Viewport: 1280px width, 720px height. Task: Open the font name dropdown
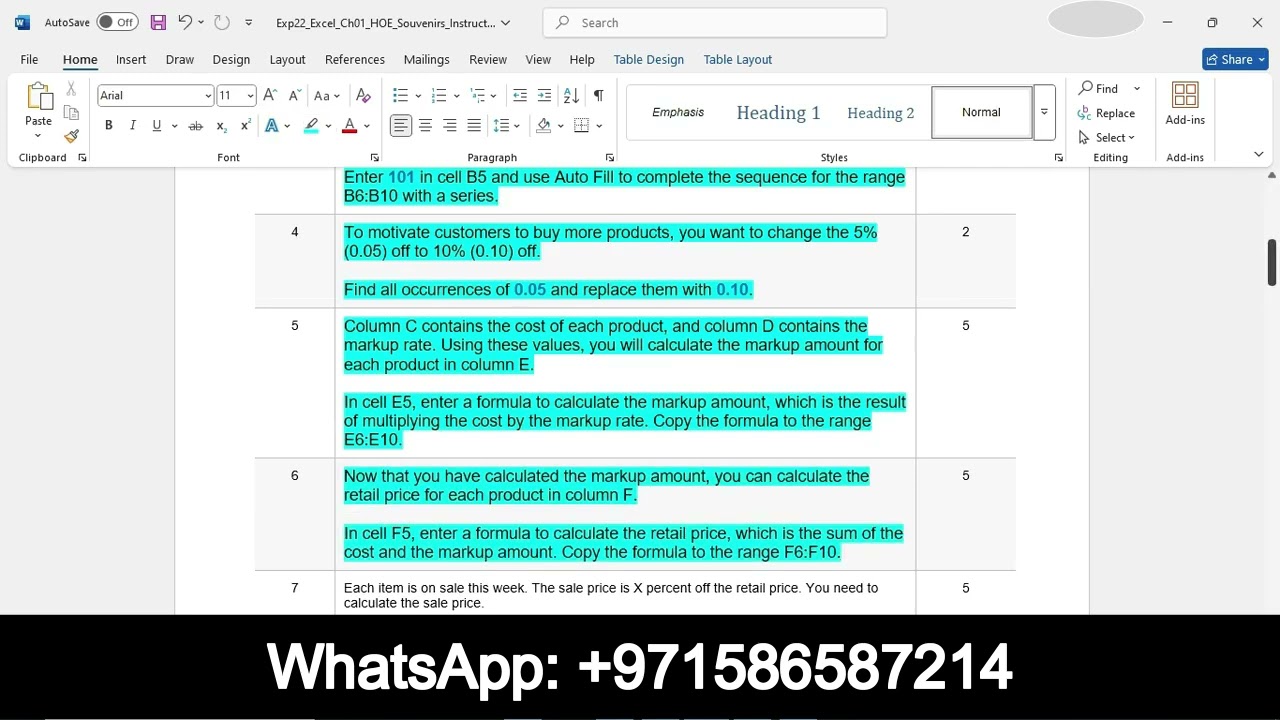point(208,95)
